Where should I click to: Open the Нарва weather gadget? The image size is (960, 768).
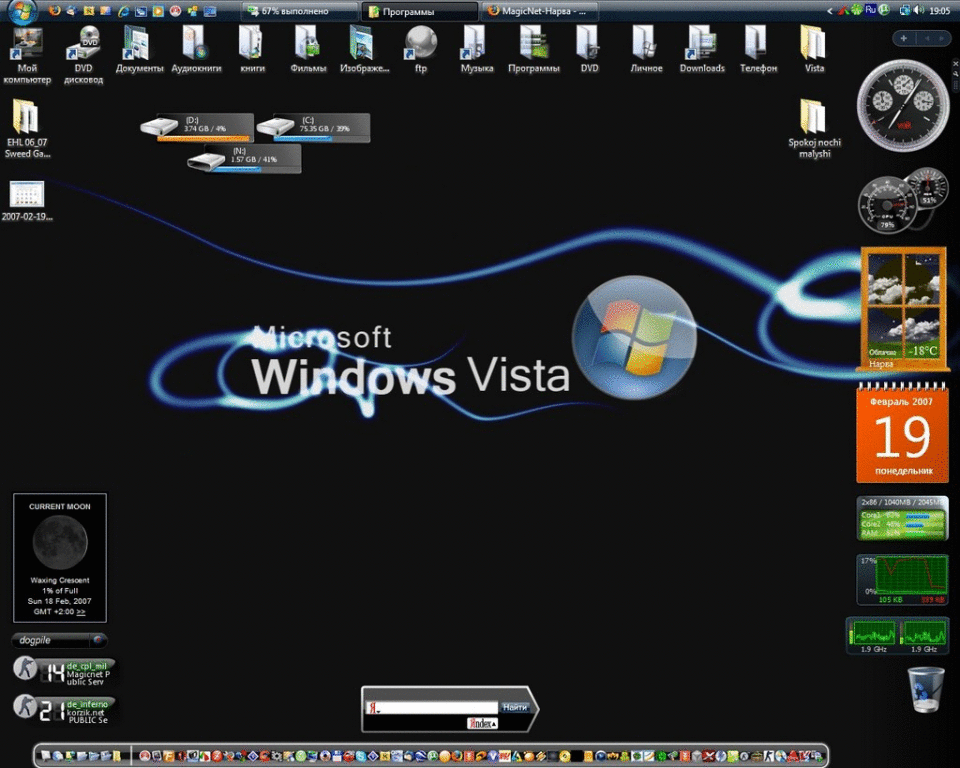(x=903, y=309)
